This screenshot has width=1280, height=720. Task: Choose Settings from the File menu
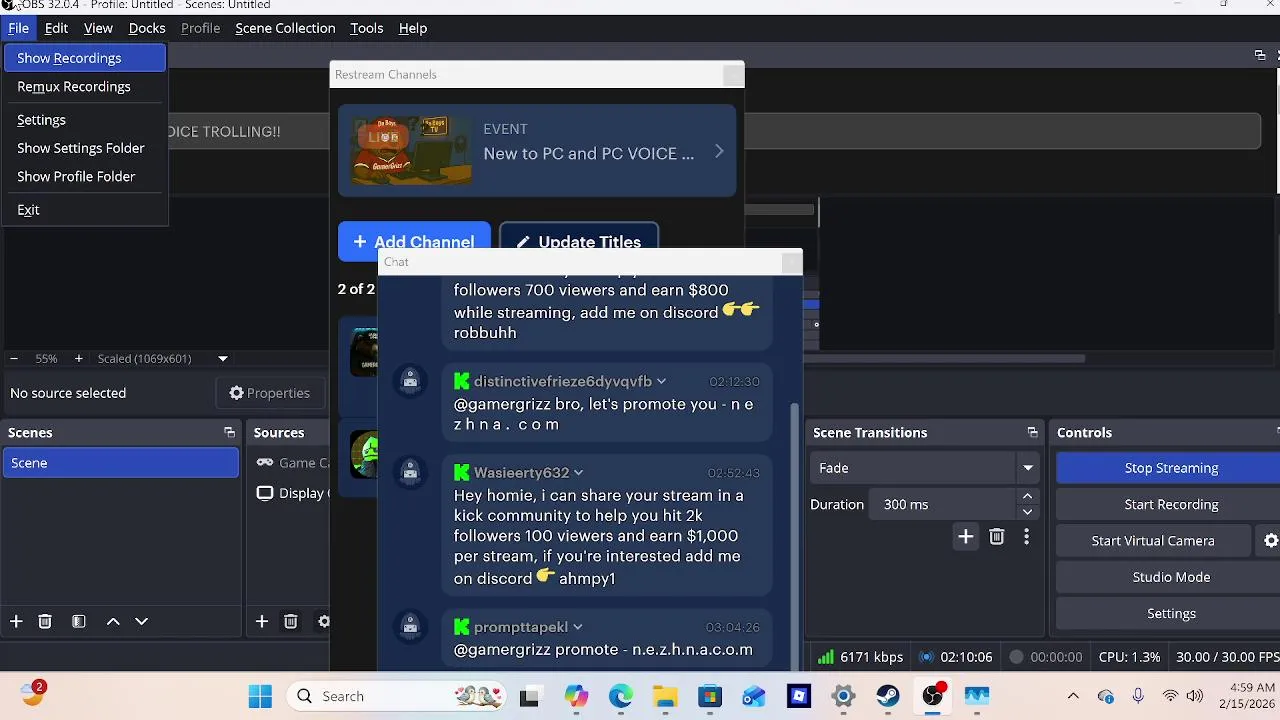85,119
